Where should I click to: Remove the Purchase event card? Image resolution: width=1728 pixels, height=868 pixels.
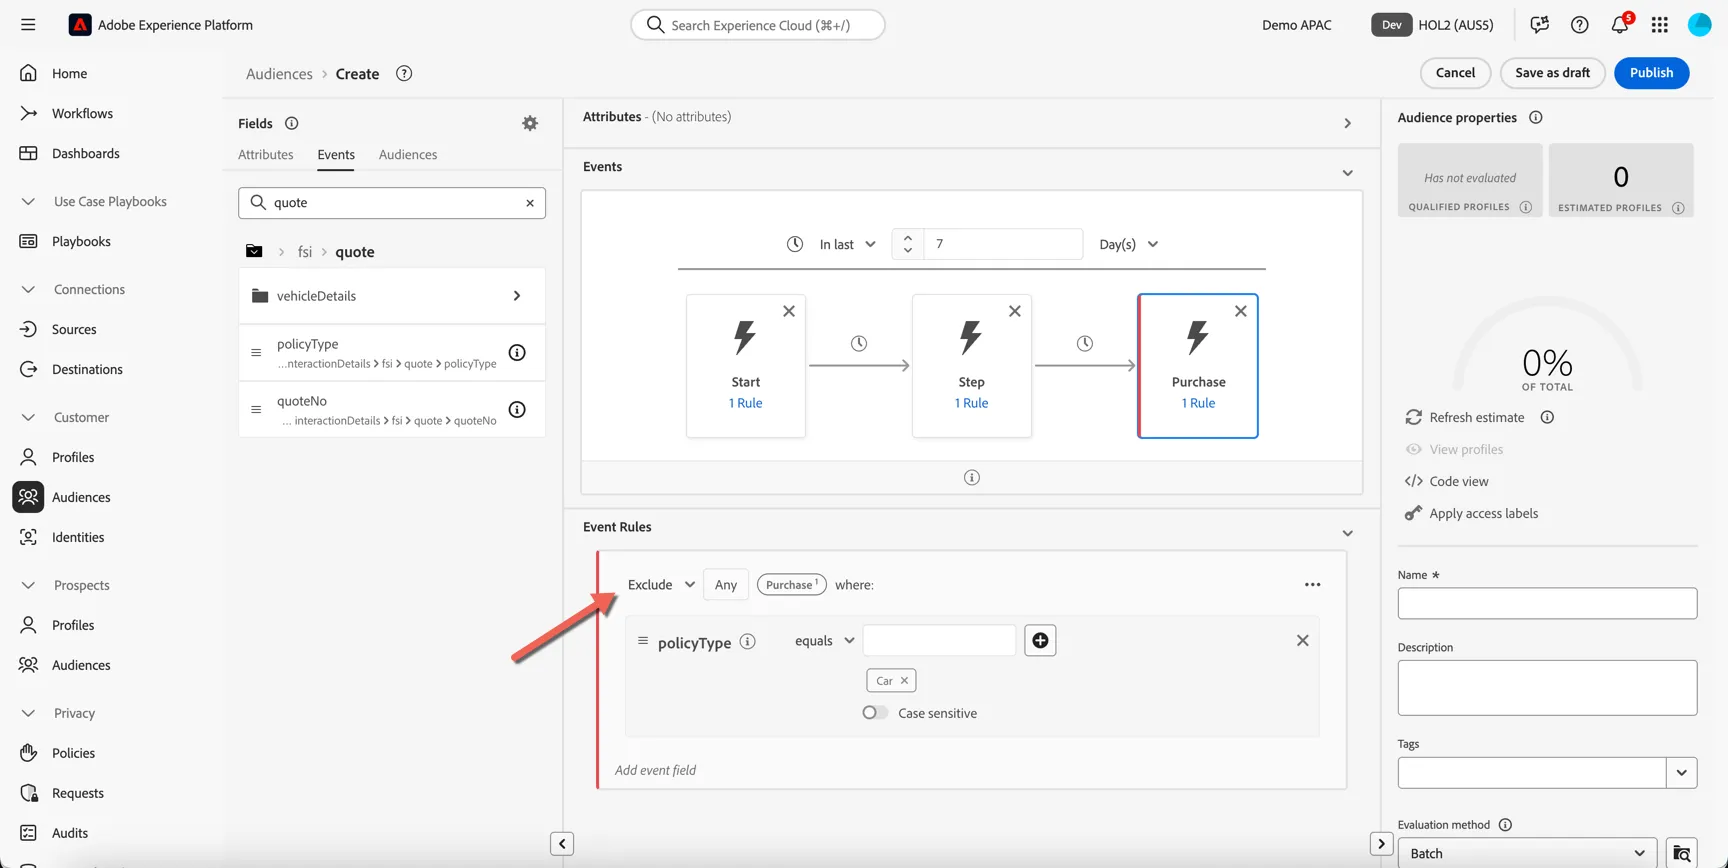point(1241,311)
